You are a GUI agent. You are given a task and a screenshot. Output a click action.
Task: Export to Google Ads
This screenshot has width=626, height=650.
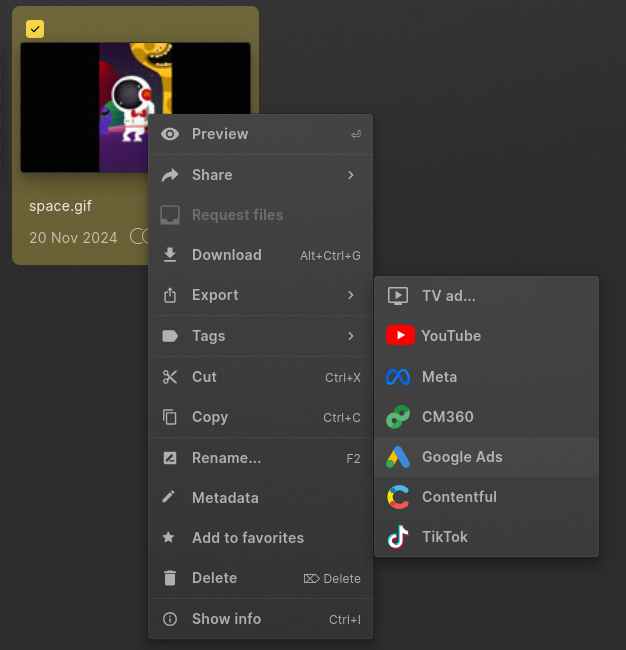coord(487,457)
